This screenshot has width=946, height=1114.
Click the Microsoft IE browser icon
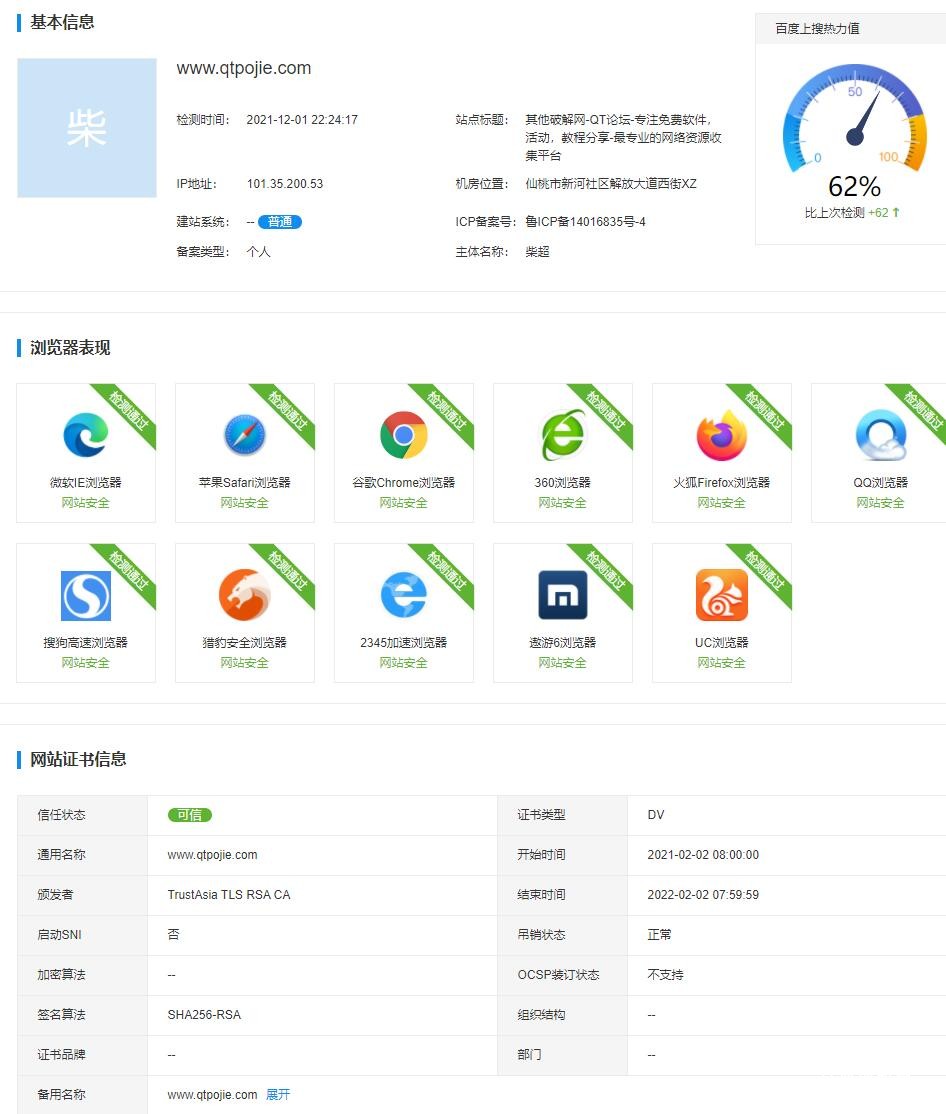(x=86, y=435)
